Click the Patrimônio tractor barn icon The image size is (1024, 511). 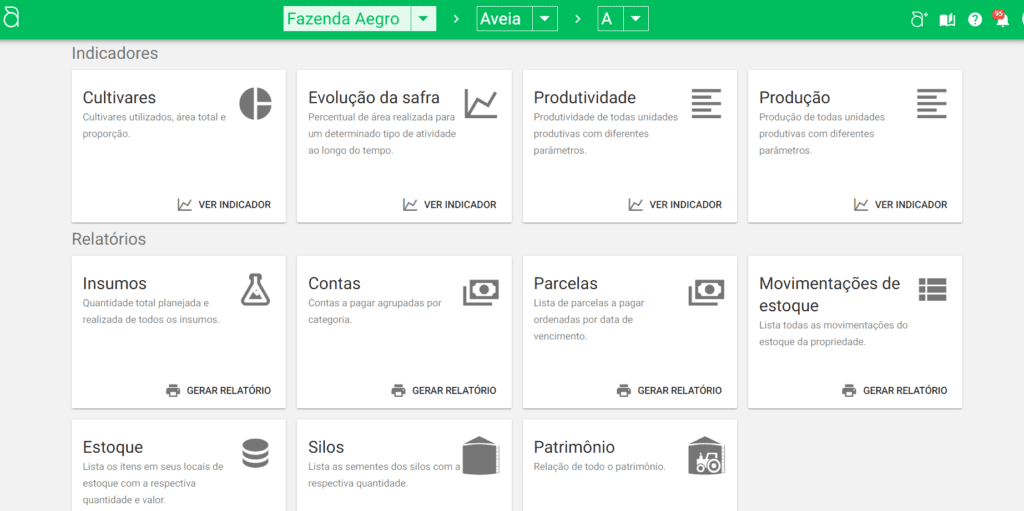[x=706, y=455]
